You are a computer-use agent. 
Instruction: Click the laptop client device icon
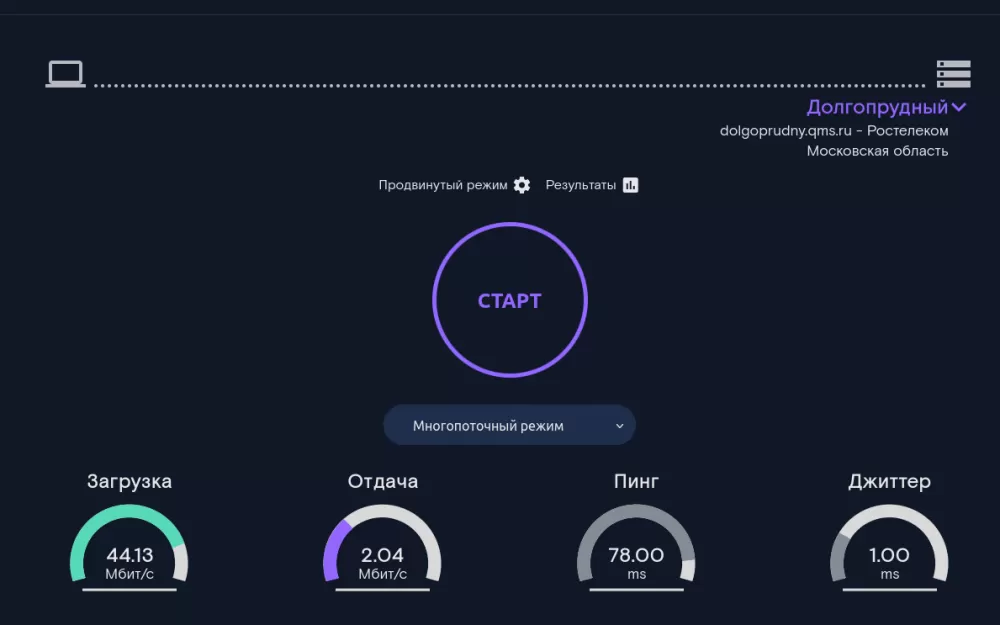point(66,74)
